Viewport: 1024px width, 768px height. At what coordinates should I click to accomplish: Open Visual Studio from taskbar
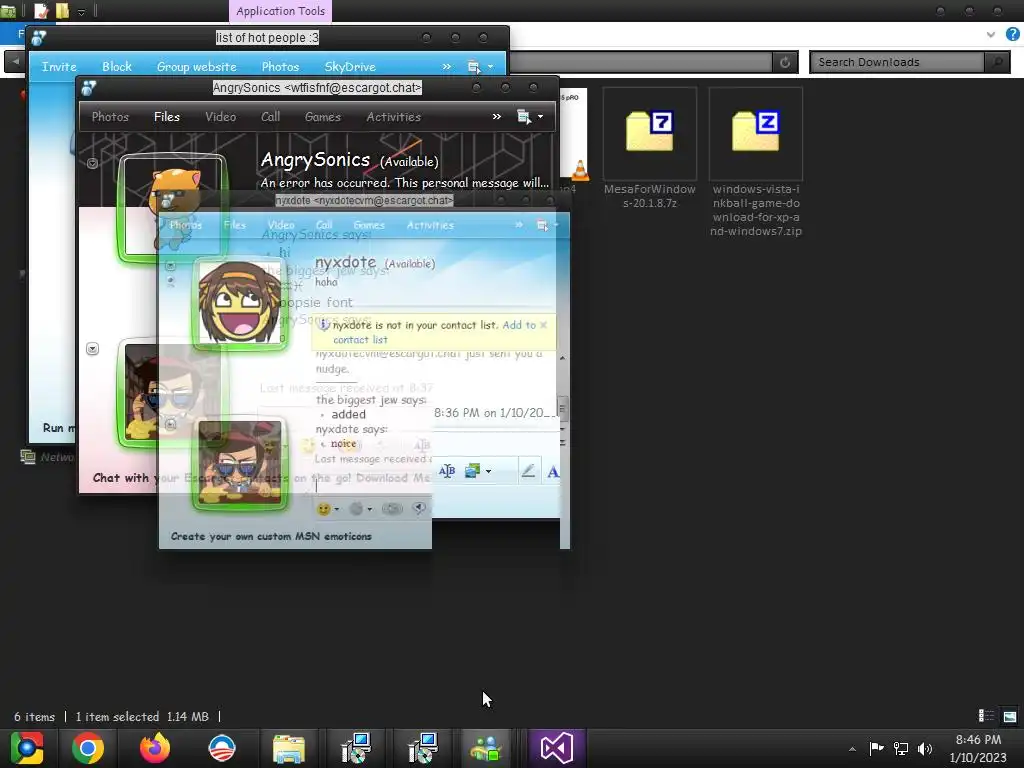[556, 748]
